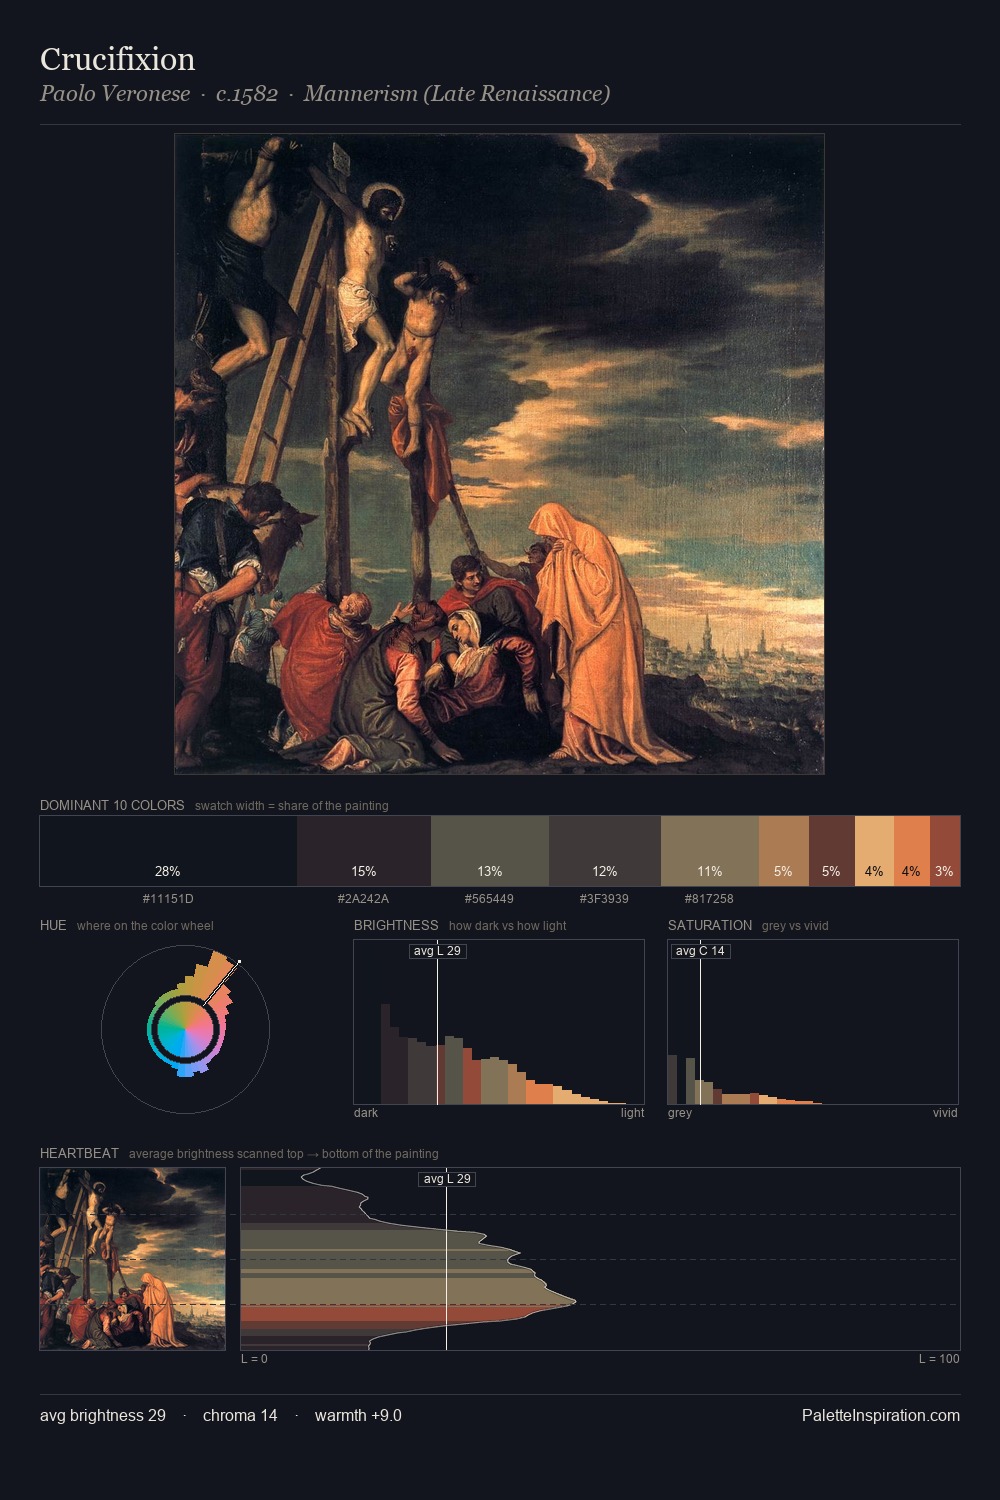Click the Paolo Veronese artist subtitle line
Viewport: 1000px width, 1500px height.
coord(325,94)
